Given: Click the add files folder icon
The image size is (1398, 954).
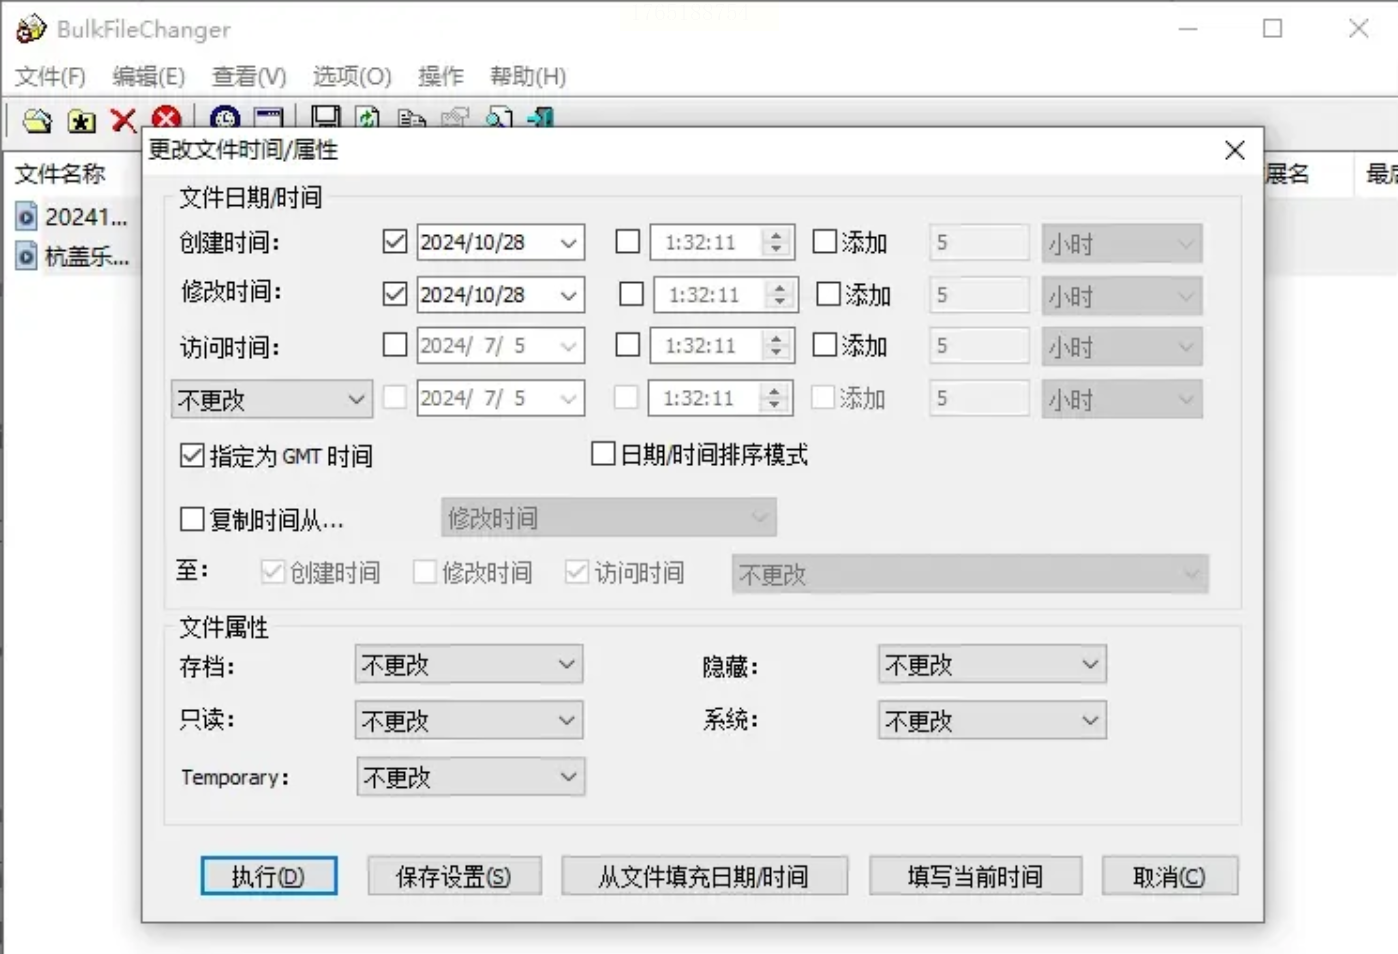Looking at the screenshot, I should point(37,121).
